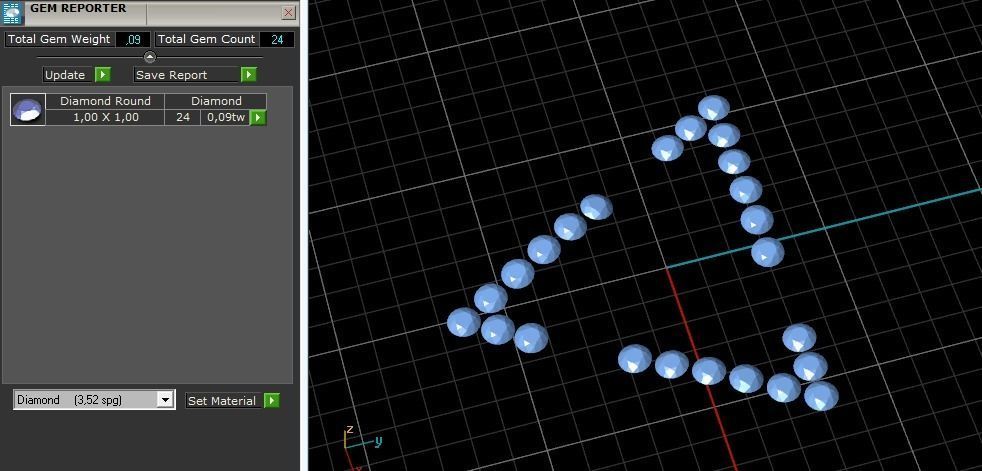Image resolution: width=982 pixels, height=471 pixels.
Task: Click the Total Gem Count label
Action: point(206,39)
